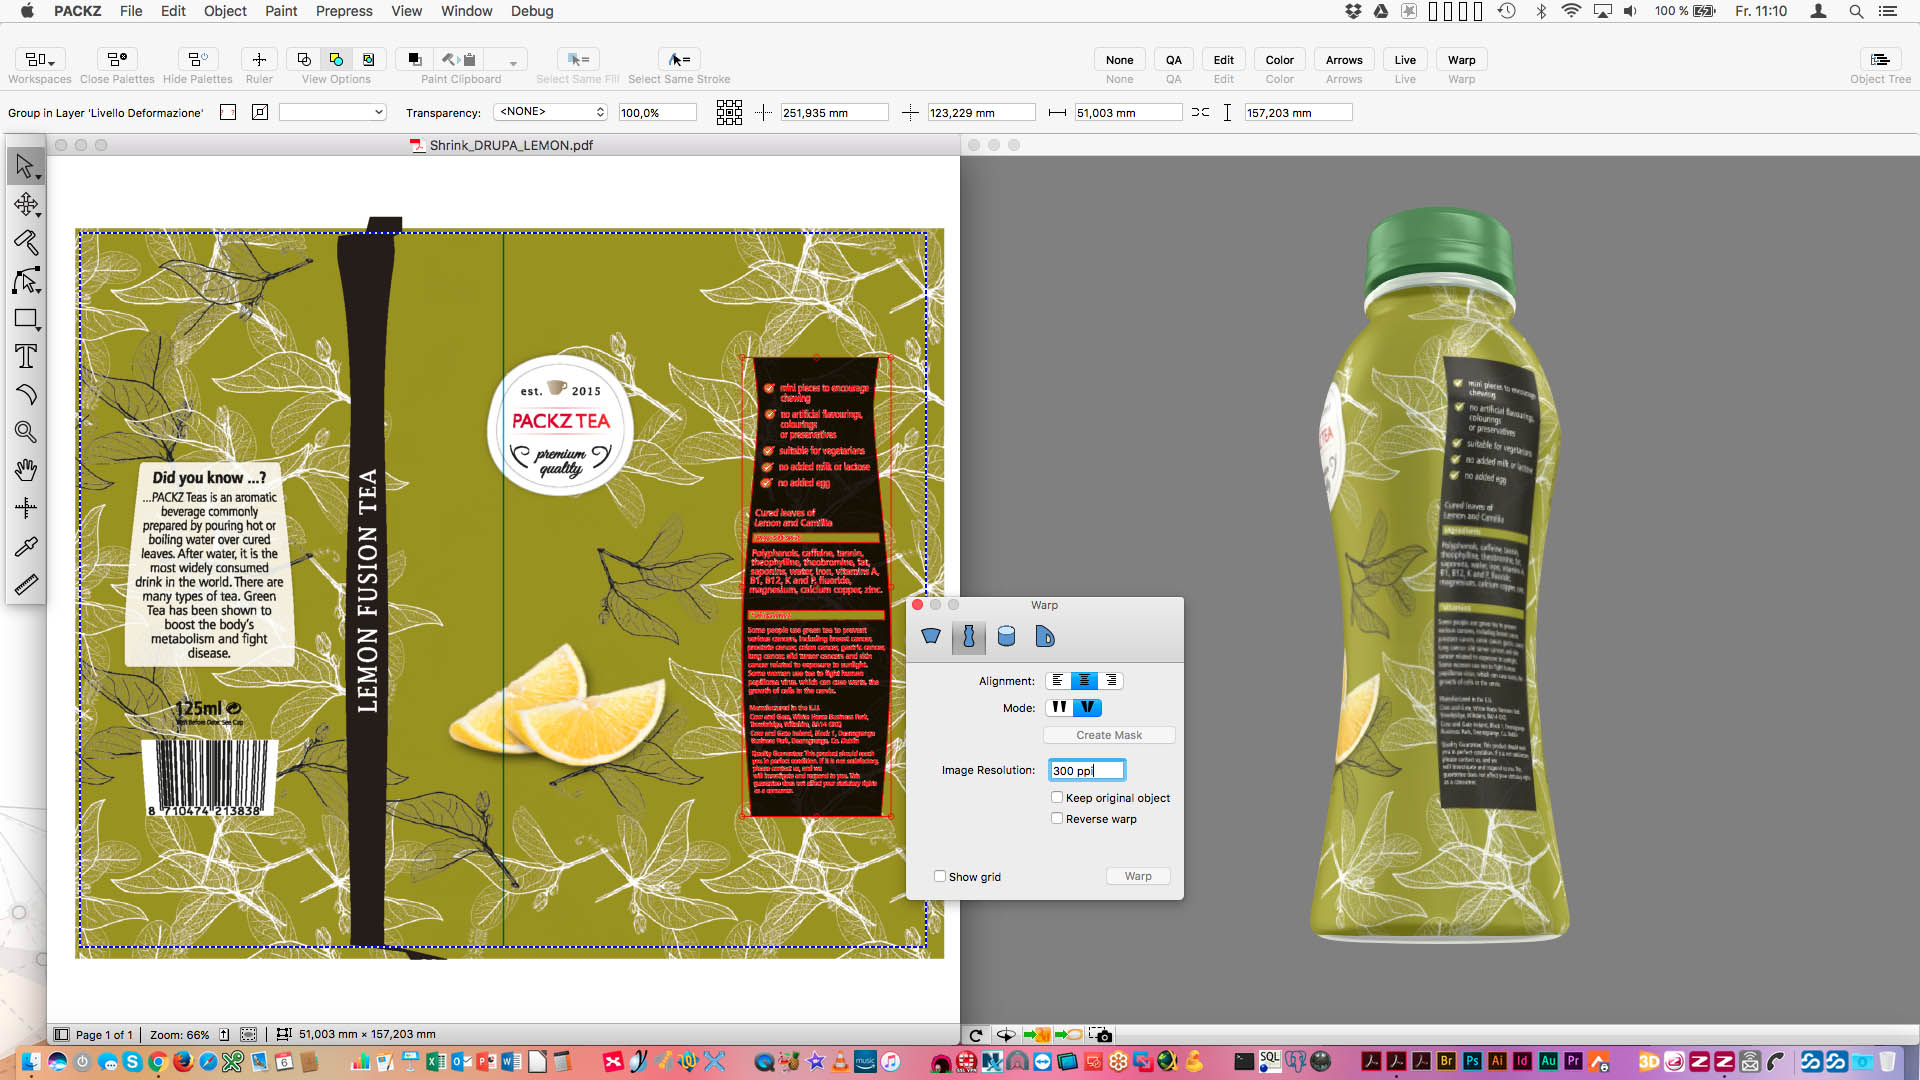This screenshot has height=1080, width=1920.
Task: Open the Prepress menu
Action: click(344, 11)
